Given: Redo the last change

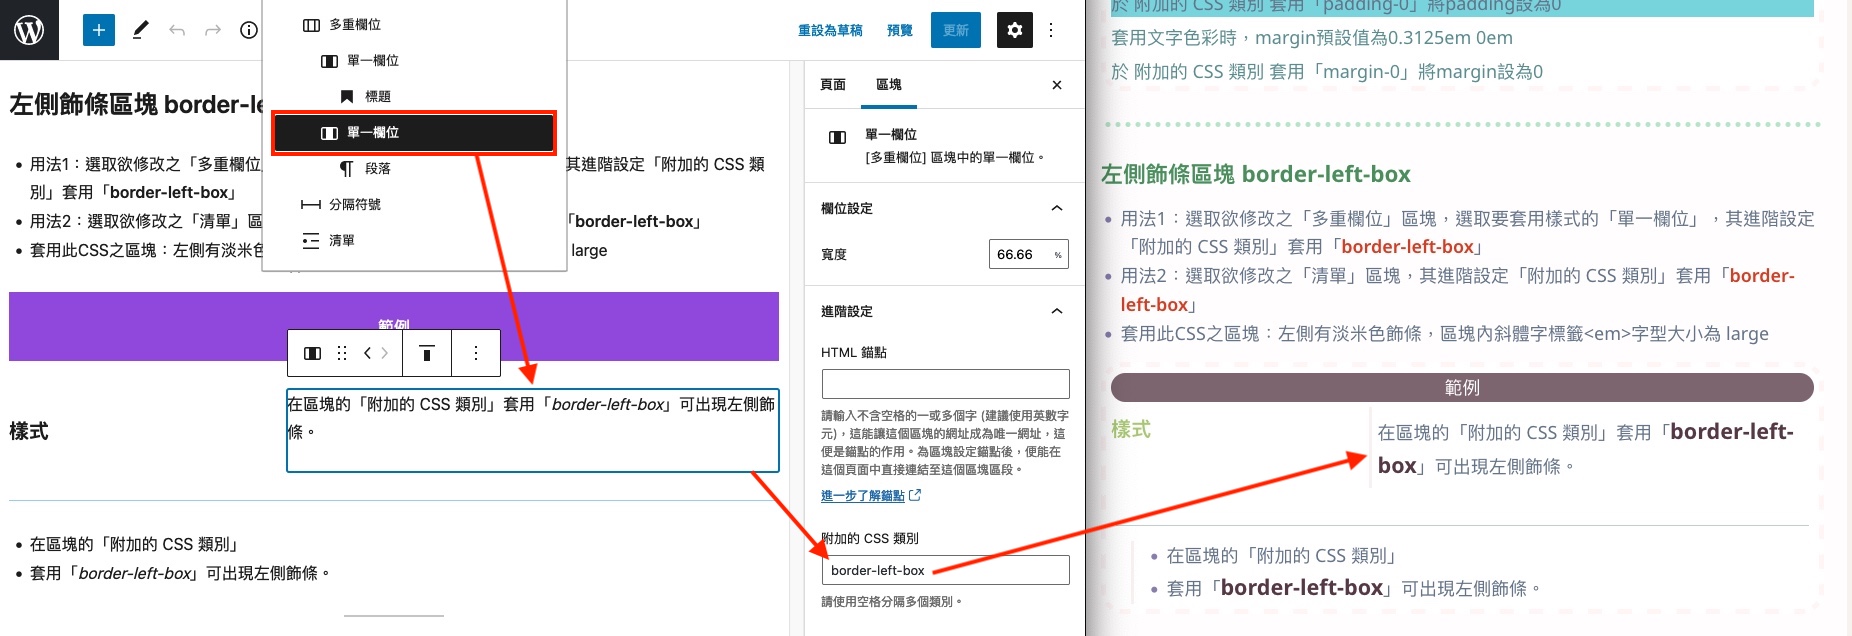Looking at the screenshot, I should coord(213,30).
